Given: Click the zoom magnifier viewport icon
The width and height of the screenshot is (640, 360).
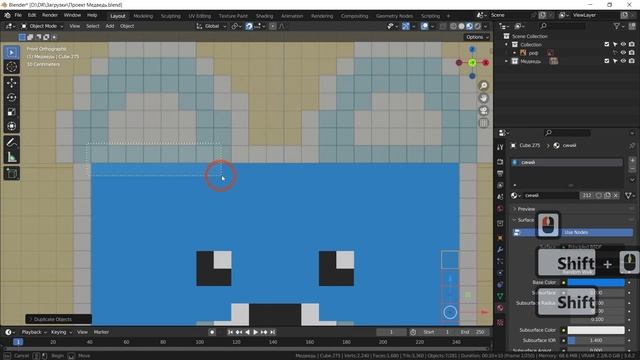Looking at the screenshot, I should click(x=483, y=85).
